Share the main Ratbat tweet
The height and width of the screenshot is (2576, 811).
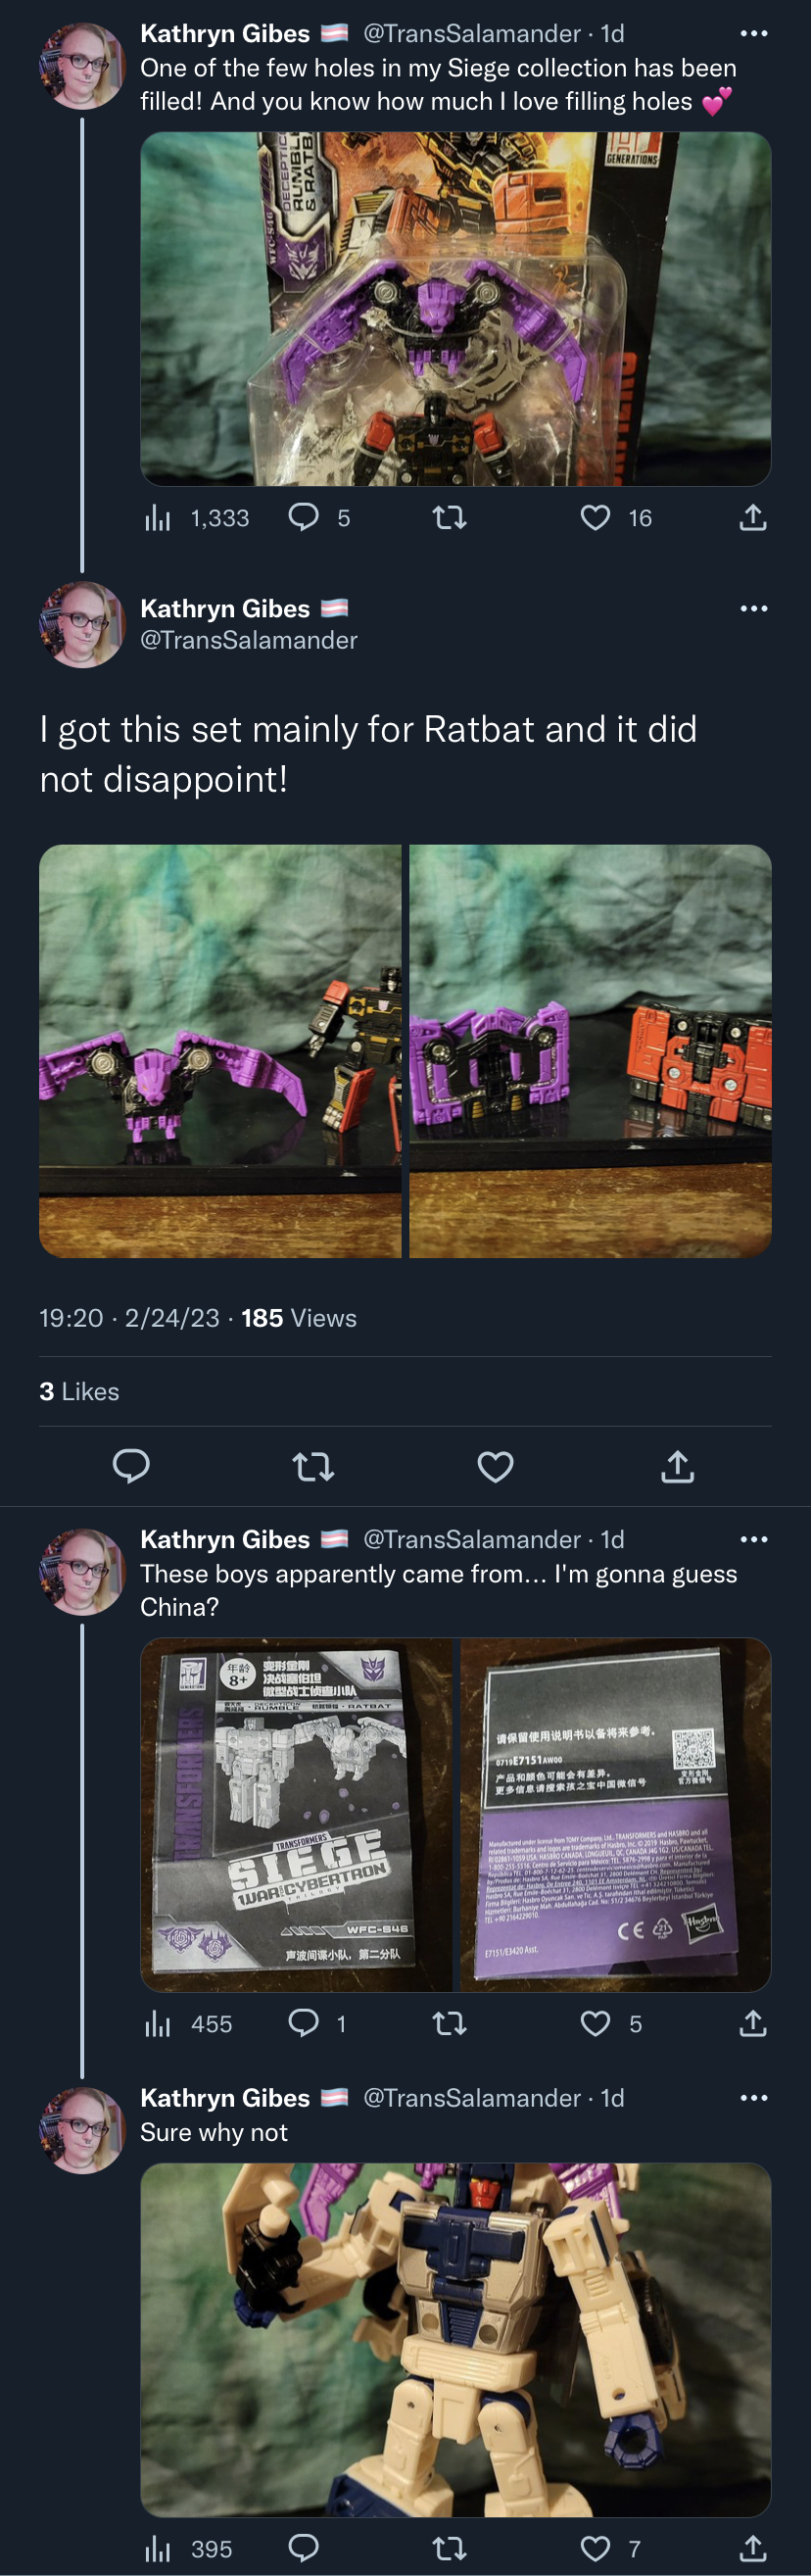[x=677, y=1466]
